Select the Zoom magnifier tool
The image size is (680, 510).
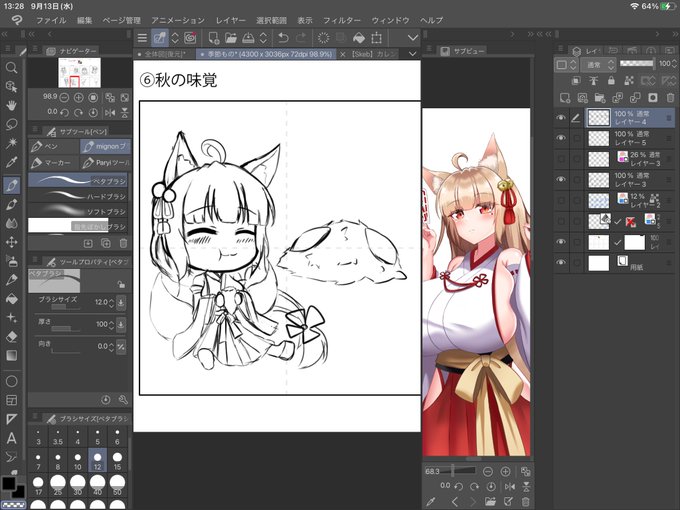(12, 68)
